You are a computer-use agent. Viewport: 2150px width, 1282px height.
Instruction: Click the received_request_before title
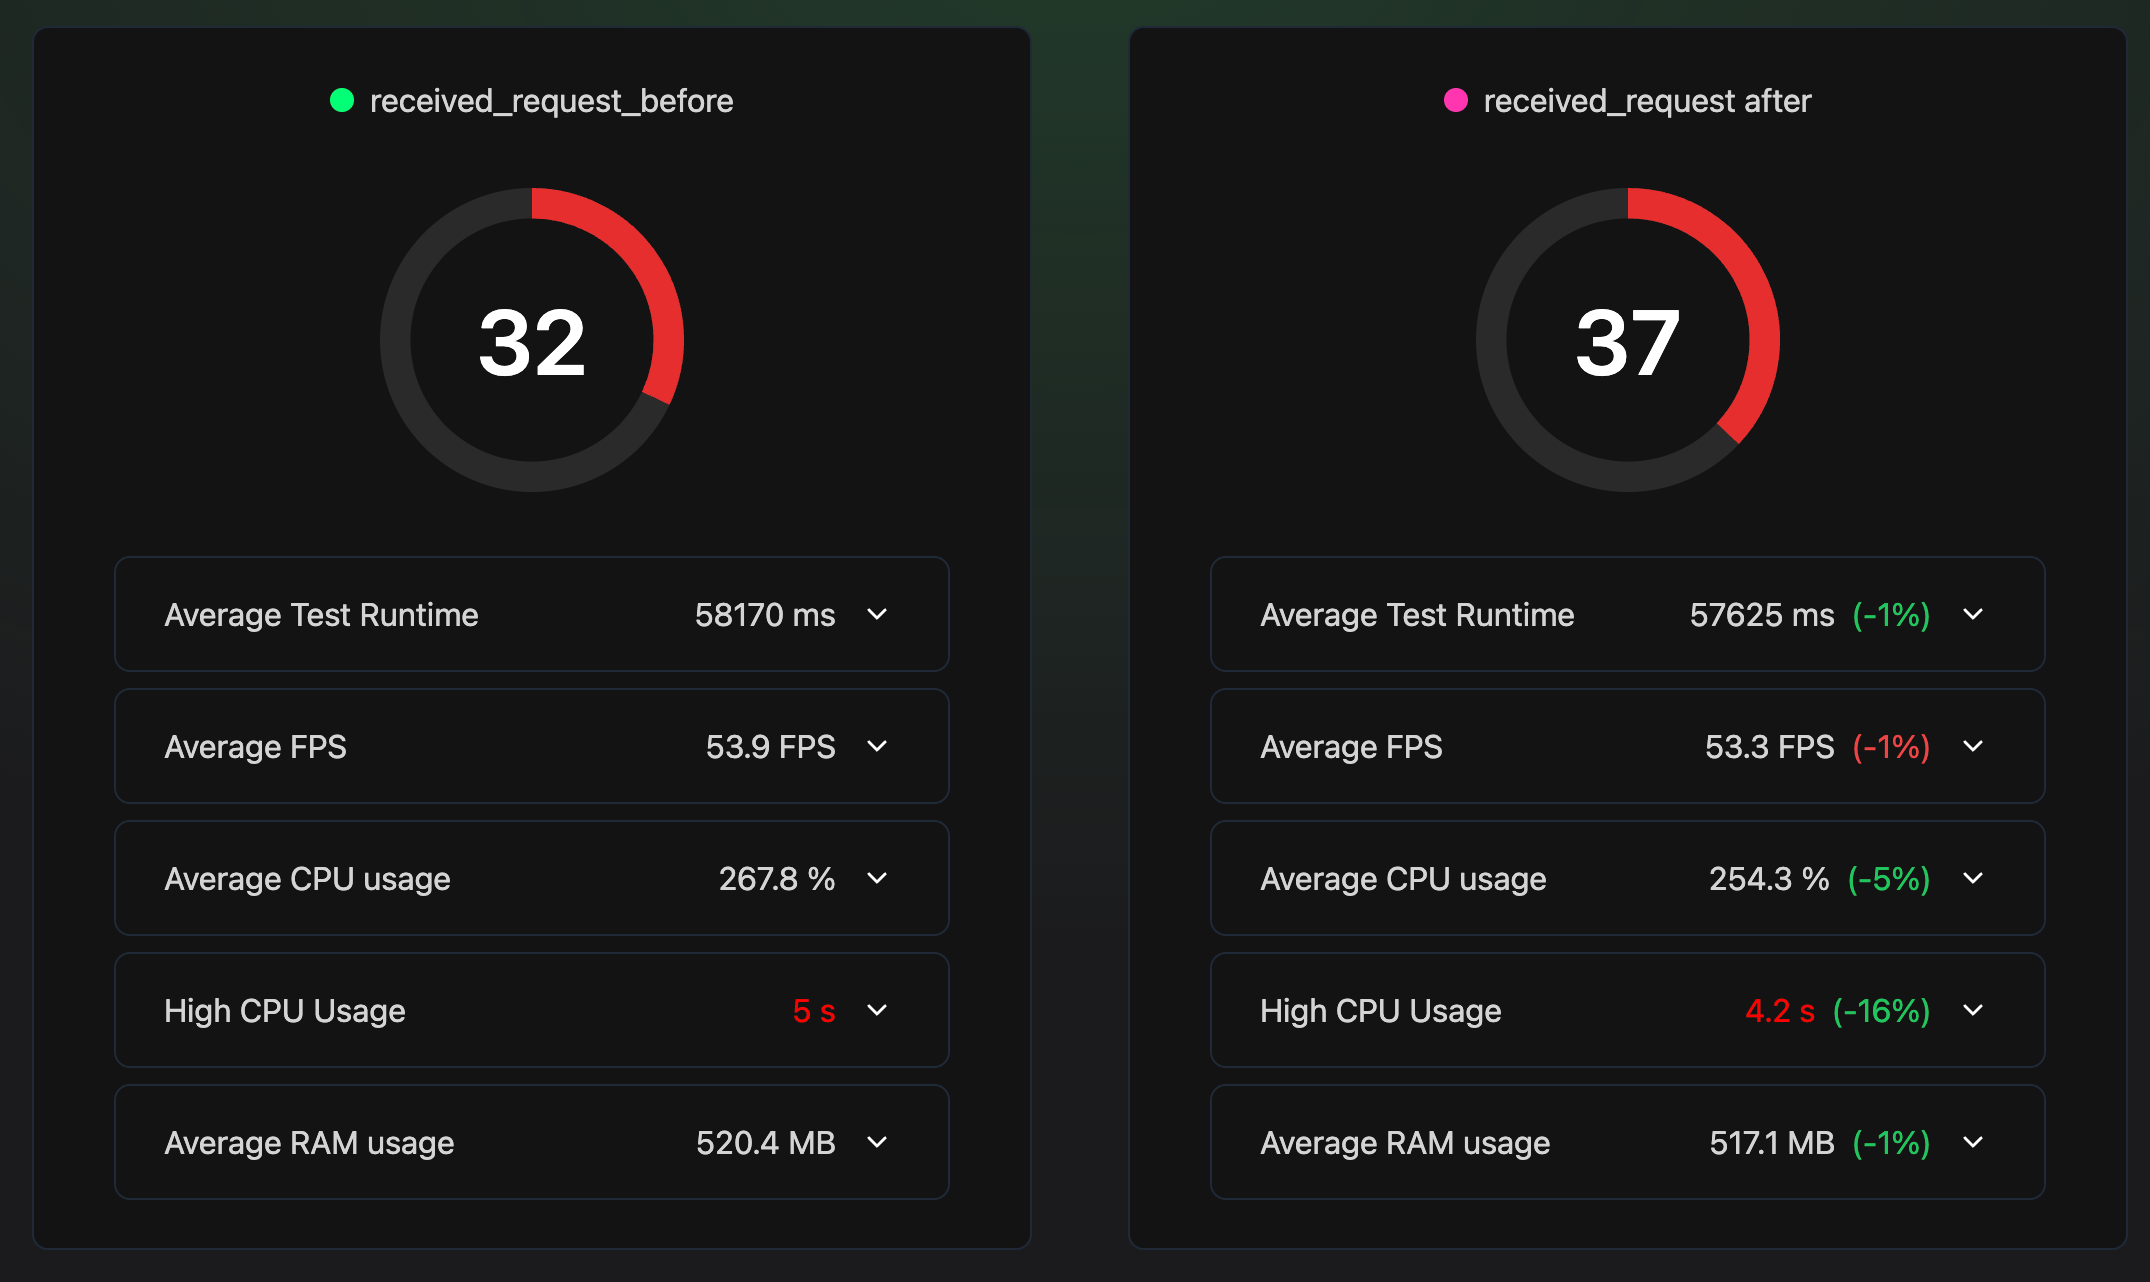tap(551, 101)
